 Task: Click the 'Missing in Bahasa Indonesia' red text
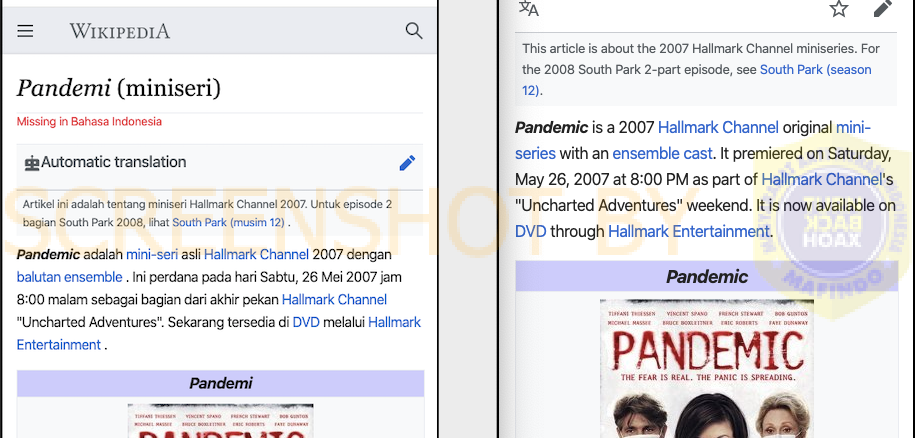pos(89,122)
